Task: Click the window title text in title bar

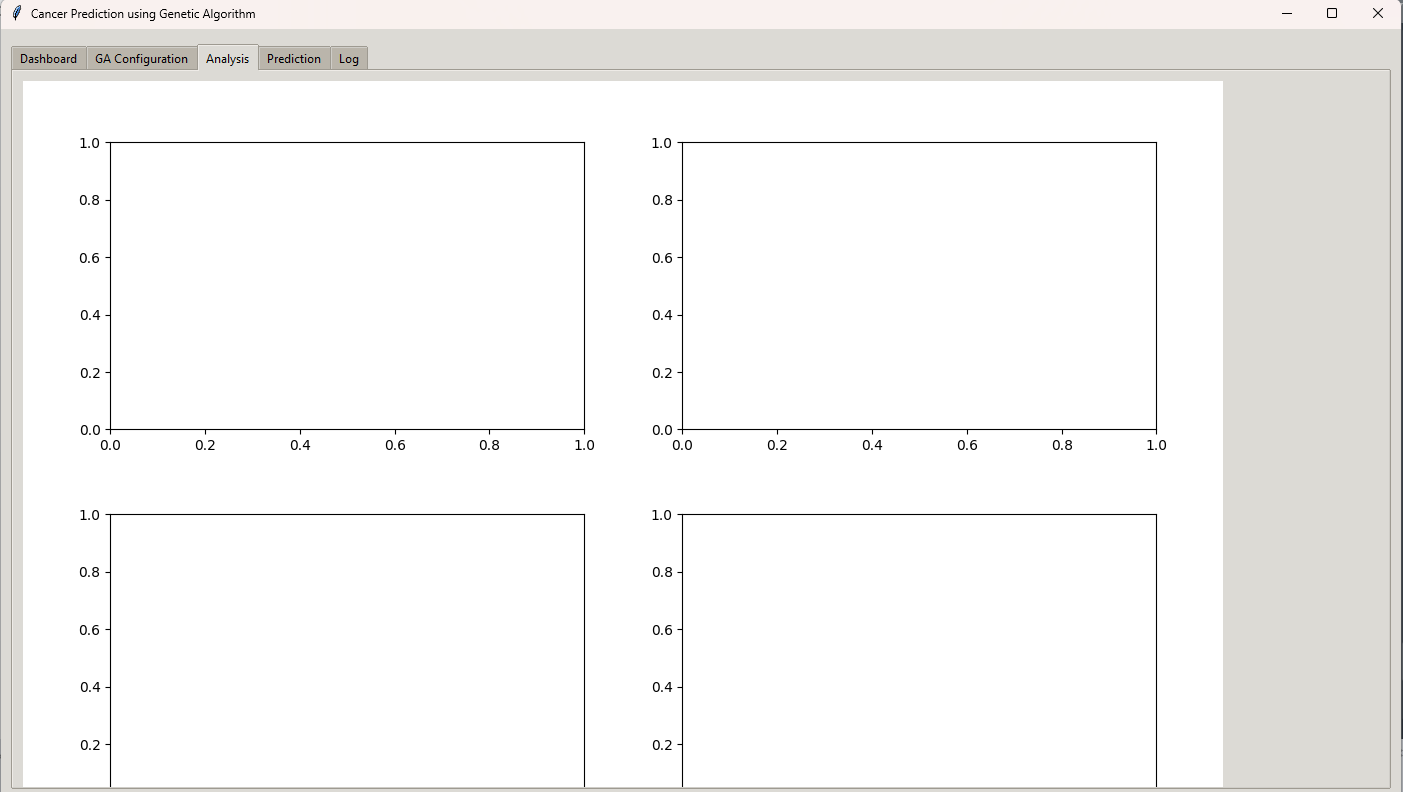Action: 143,14
